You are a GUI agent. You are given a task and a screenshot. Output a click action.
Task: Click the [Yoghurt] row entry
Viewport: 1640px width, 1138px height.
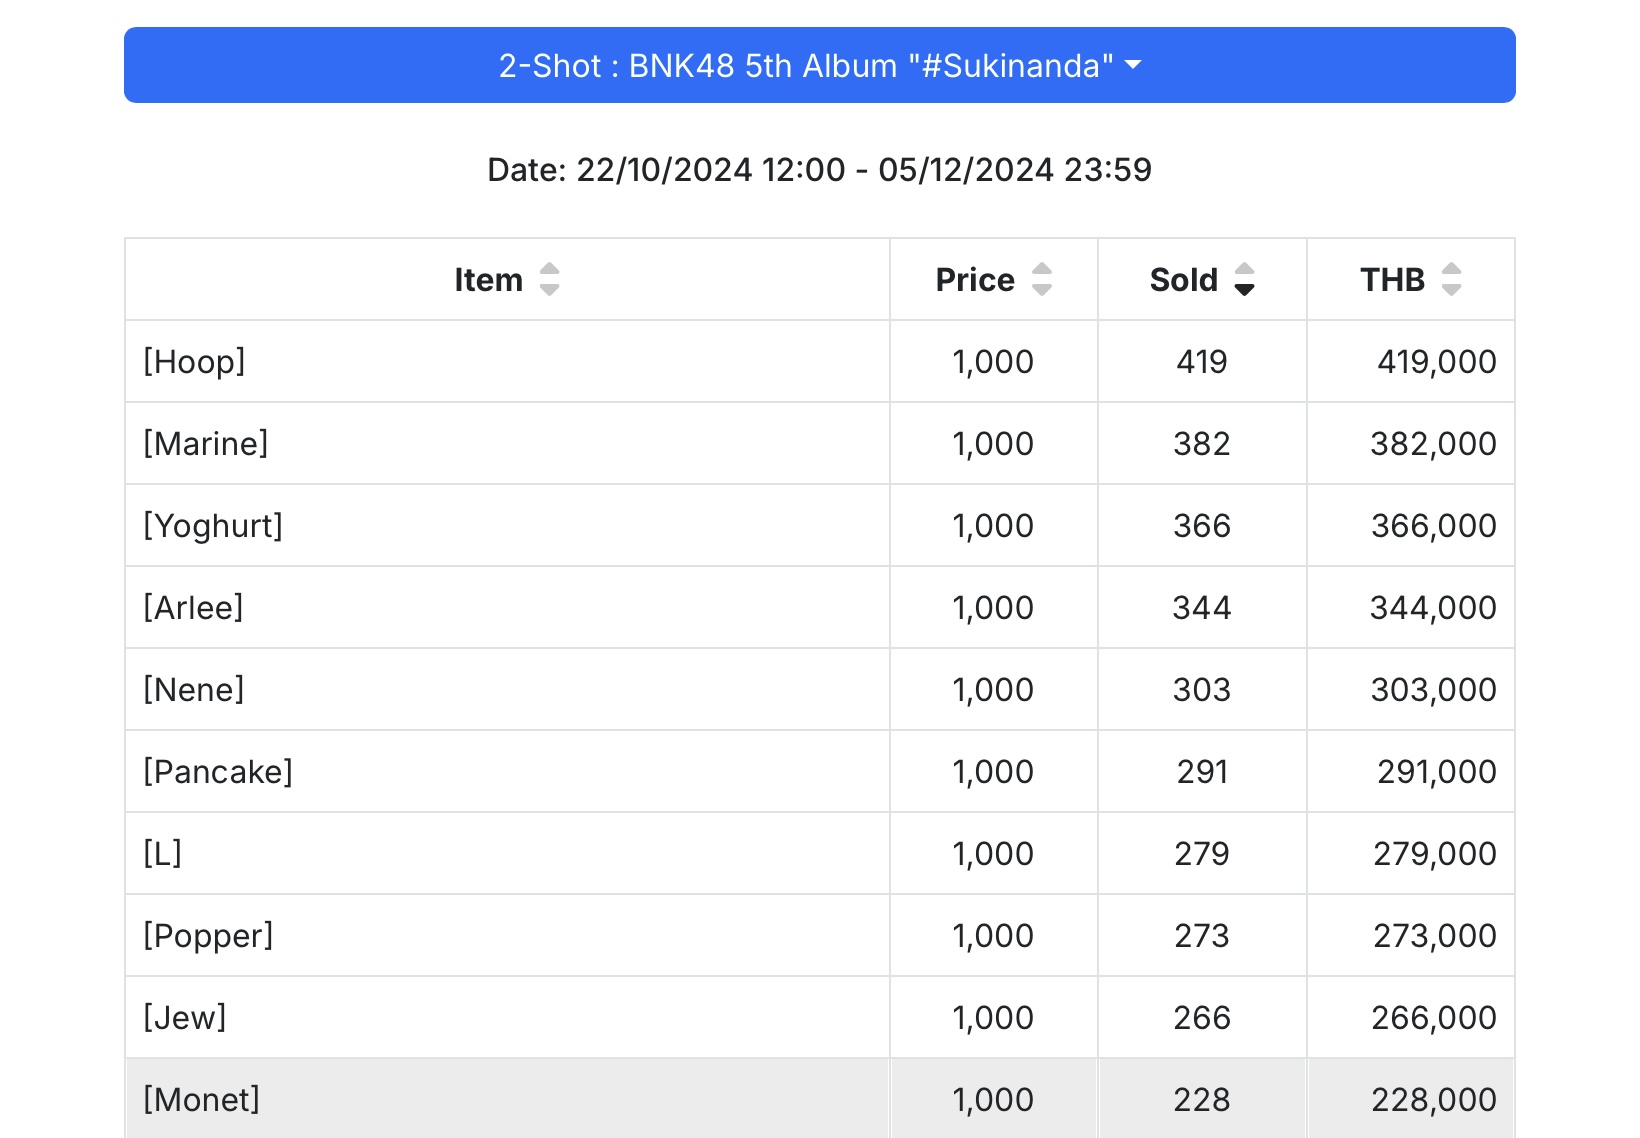(x=820, y=525)
